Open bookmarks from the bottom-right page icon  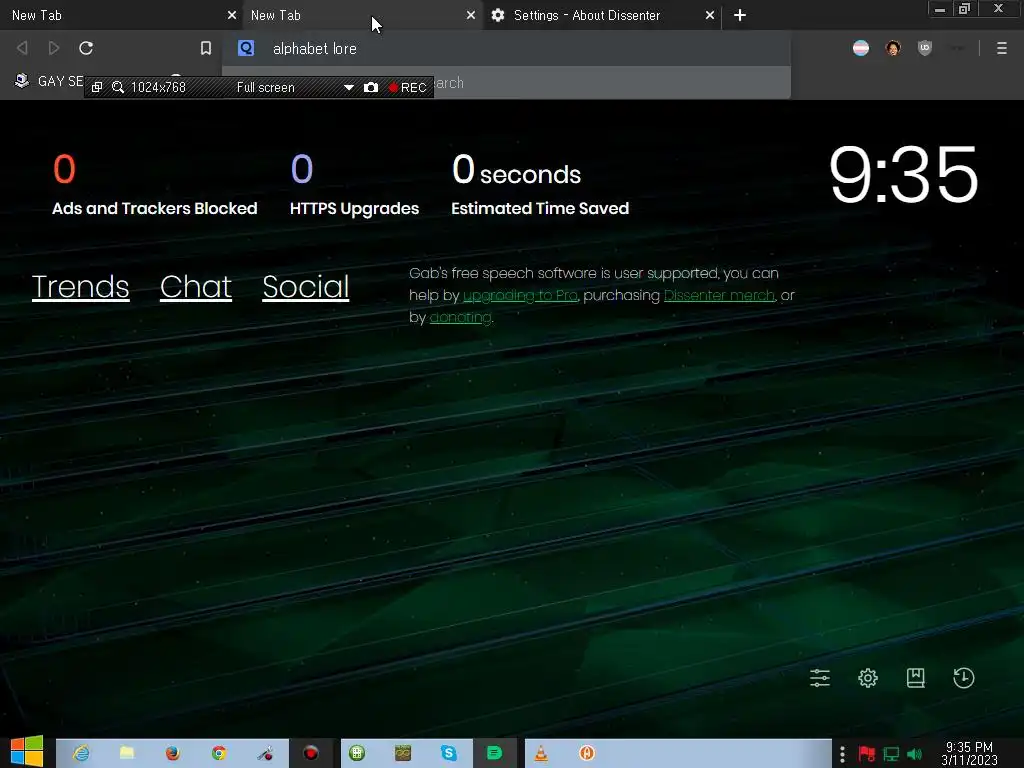point(916,678)
